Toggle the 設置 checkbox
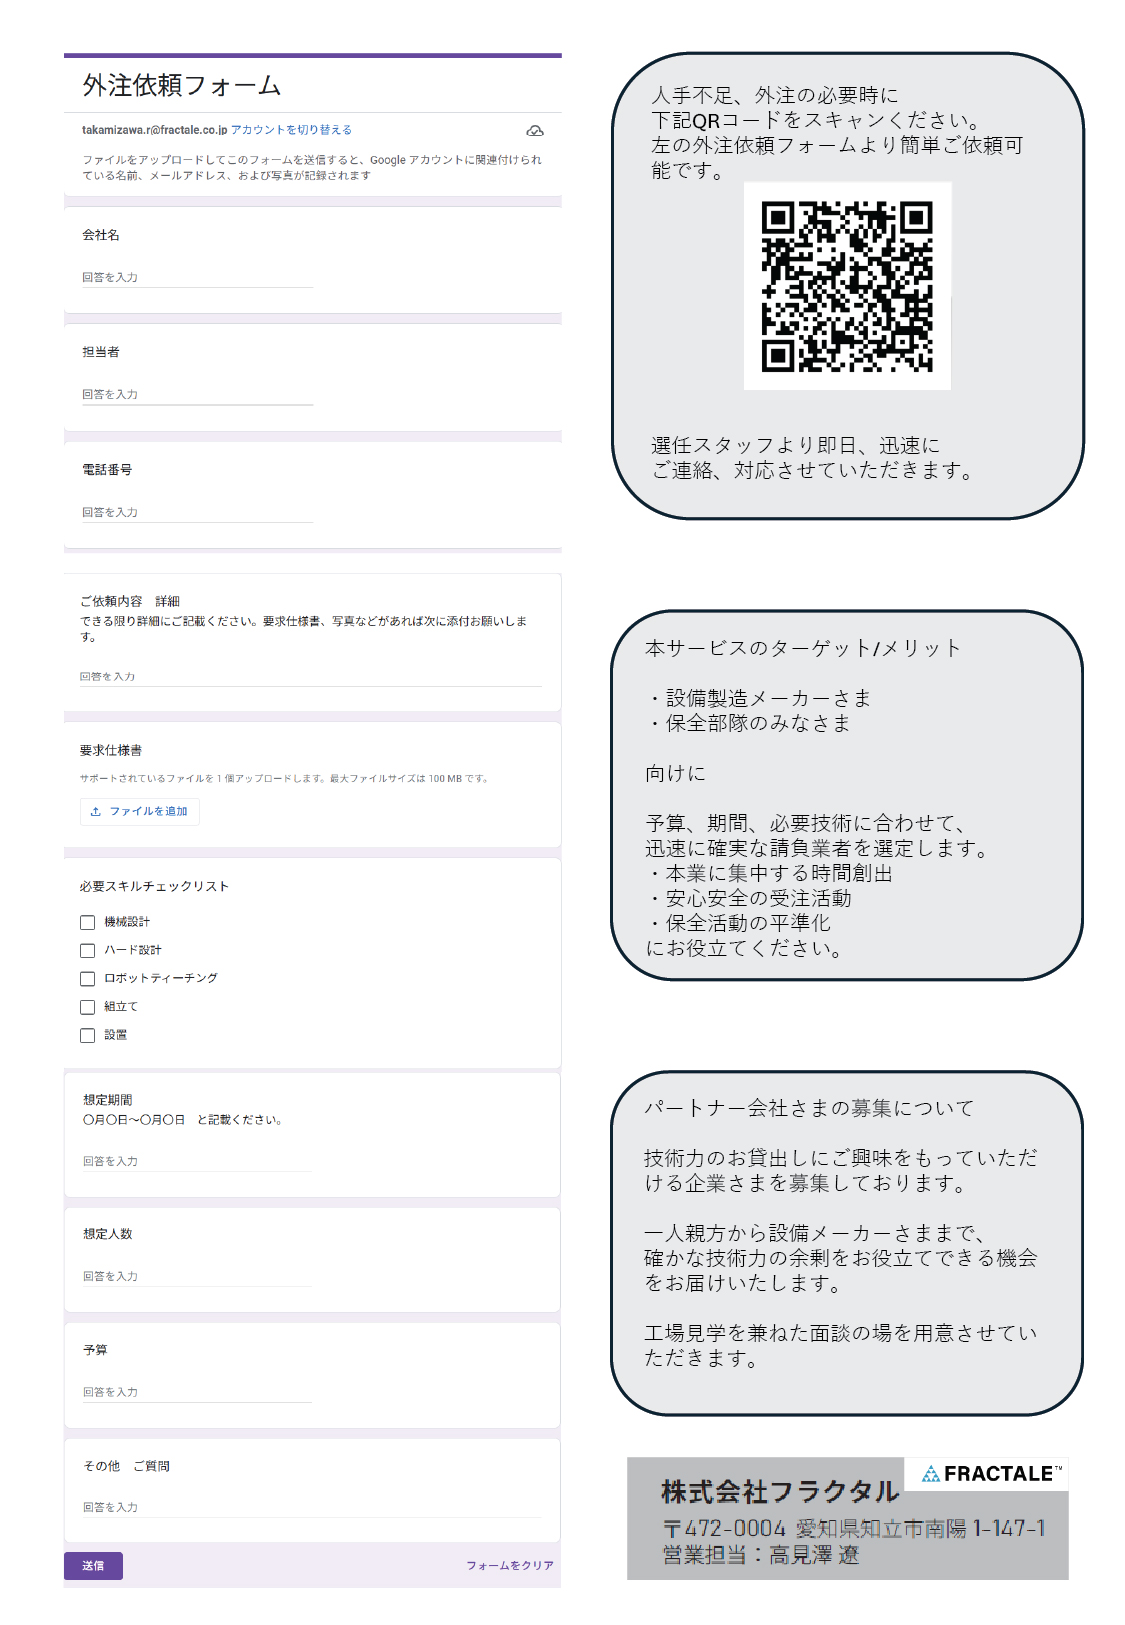Screen dimensions: 1125x1625 tap(88, 1035)
